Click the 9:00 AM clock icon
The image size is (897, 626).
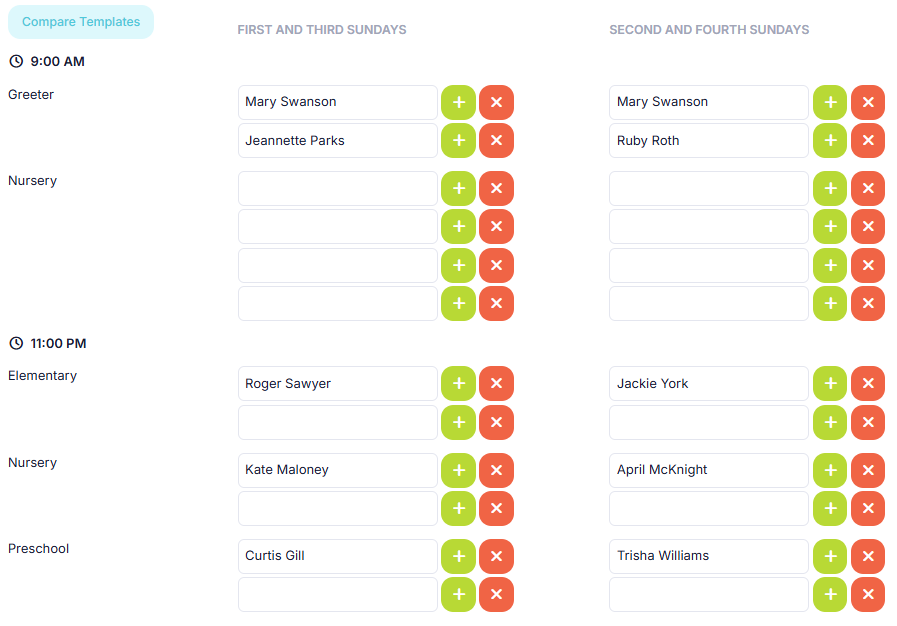pos(16,62)
